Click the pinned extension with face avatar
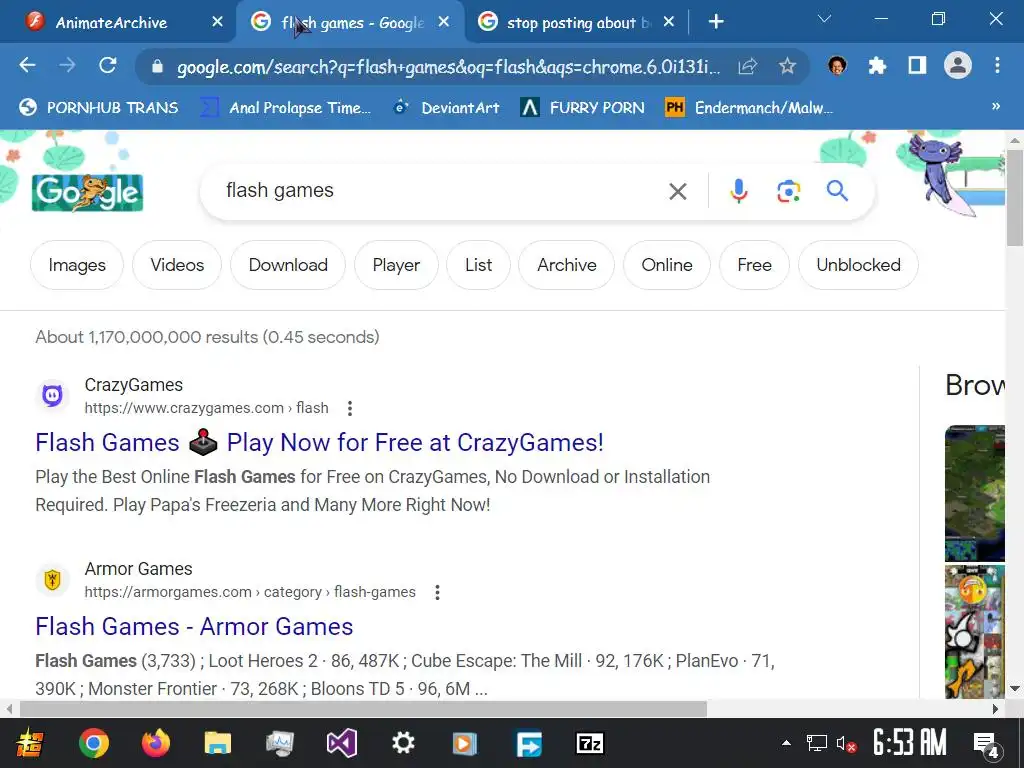The width and height of the screenshot is (1024, 768). 837,65
